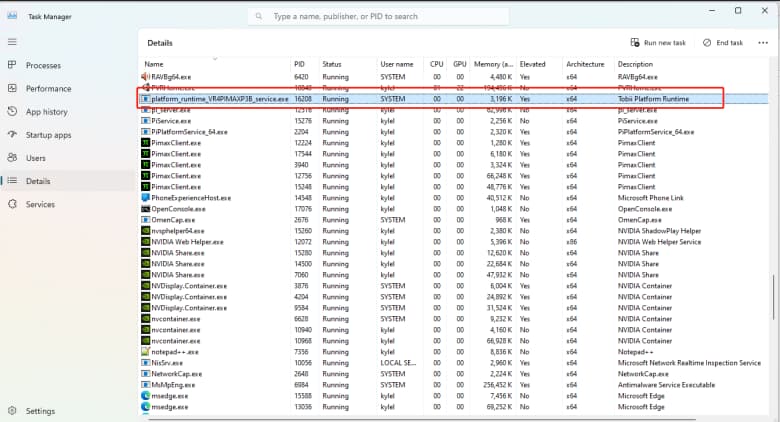Open the more options ellipsis menu
Image resolution: width=780 pixels, height=422 pixels.
pyautogui.click(x=763, y=43)
